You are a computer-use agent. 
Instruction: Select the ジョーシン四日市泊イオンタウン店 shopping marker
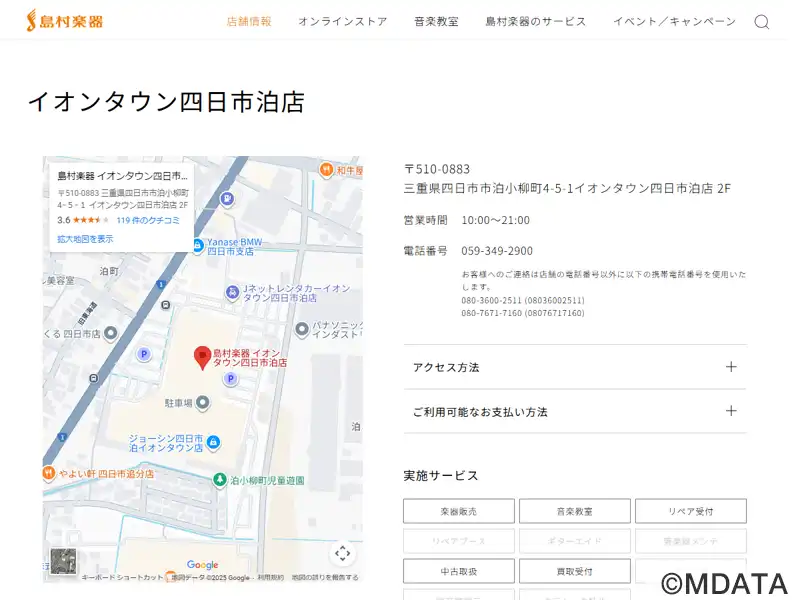(x=214, y=442)
